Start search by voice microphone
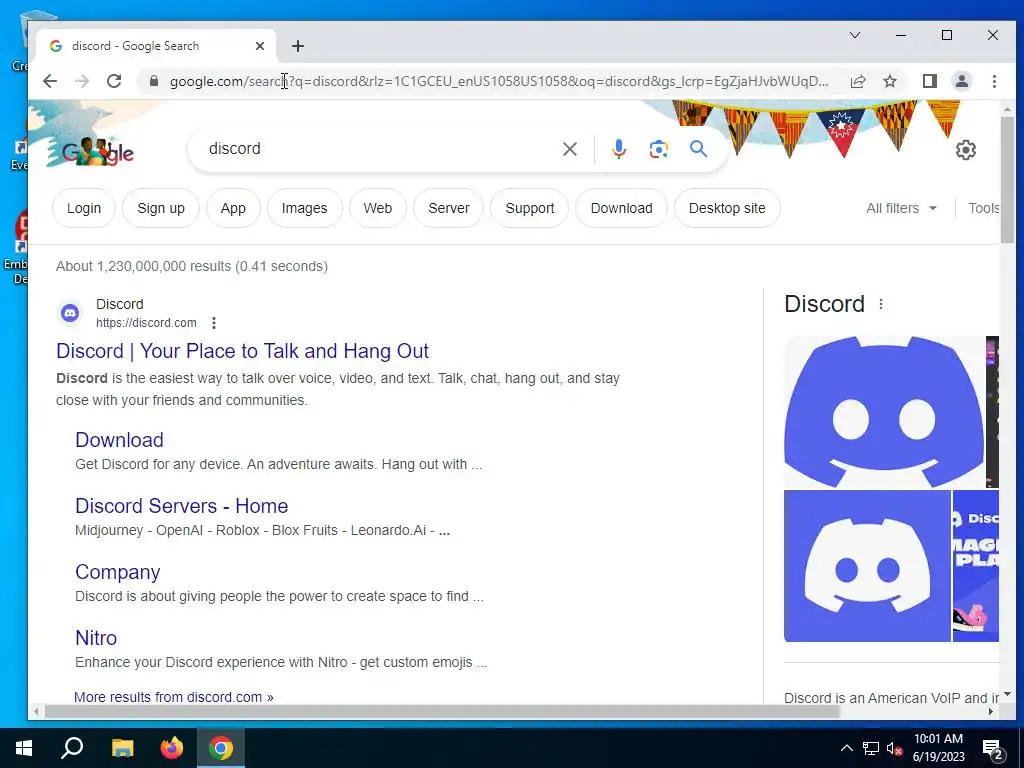This screenshot has width=1024, height=768. pos(618,149)
